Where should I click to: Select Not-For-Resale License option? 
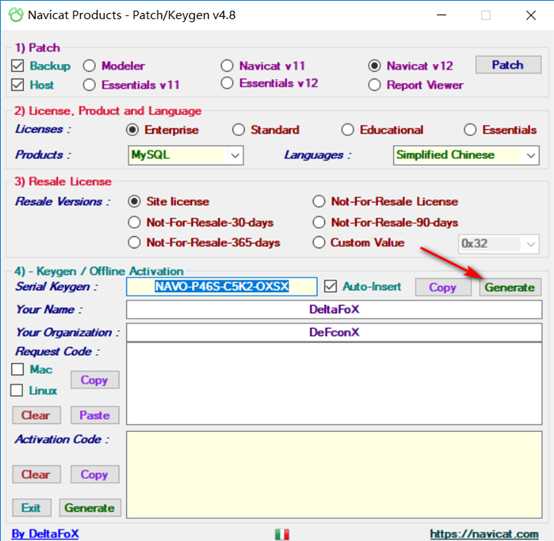tap(319, 201)
